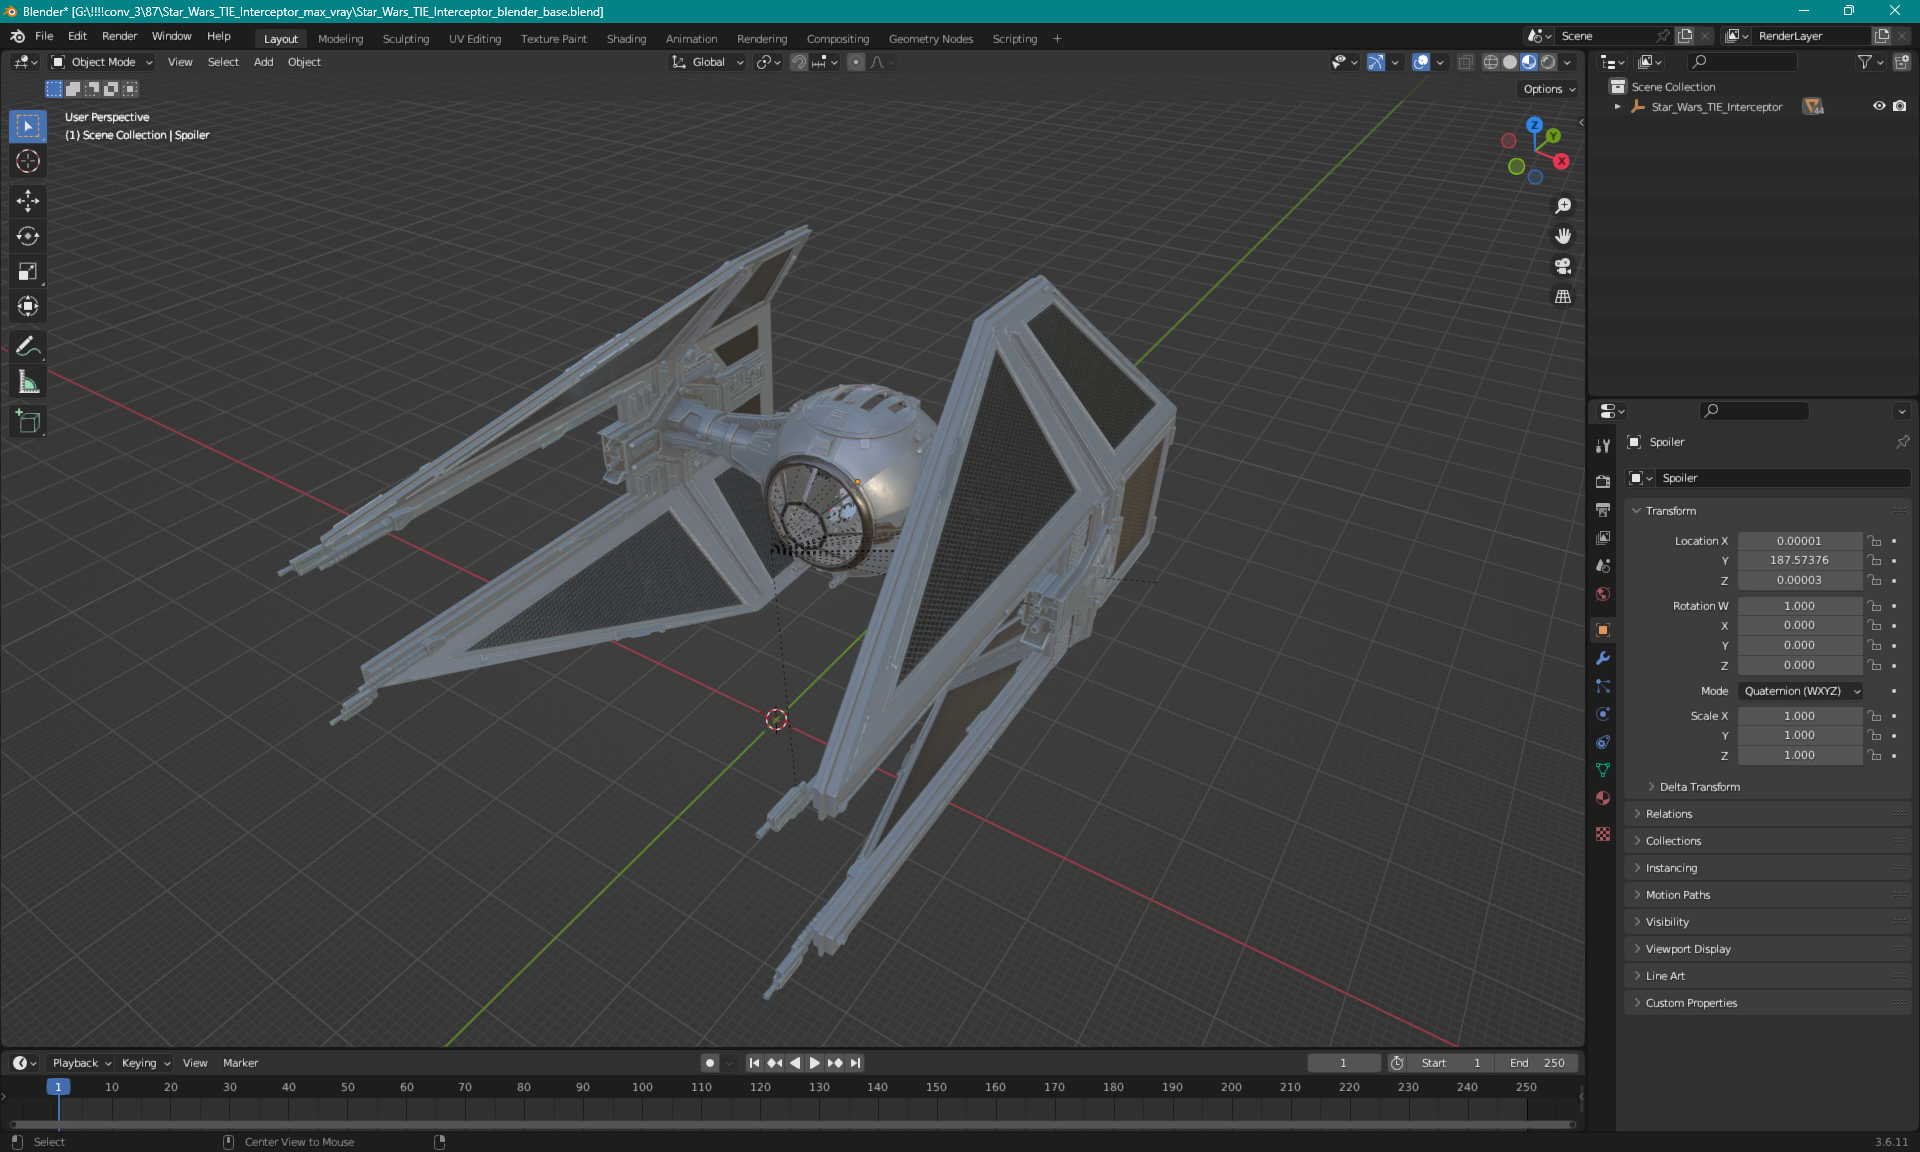Switch to rendered viewport shading
The image size is (1920, 1152).
(1548, 62)
